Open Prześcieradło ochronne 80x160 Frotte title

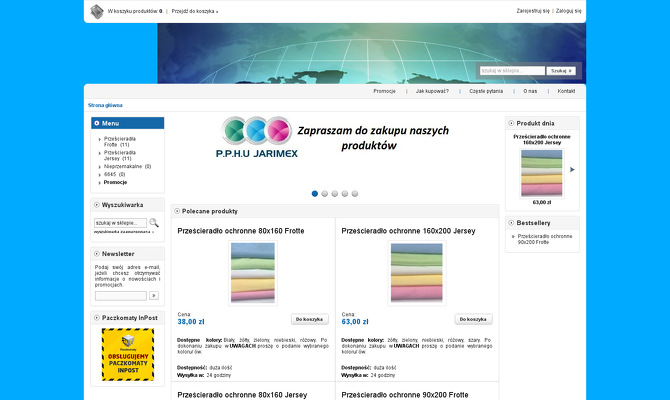(x=241, y=231)
